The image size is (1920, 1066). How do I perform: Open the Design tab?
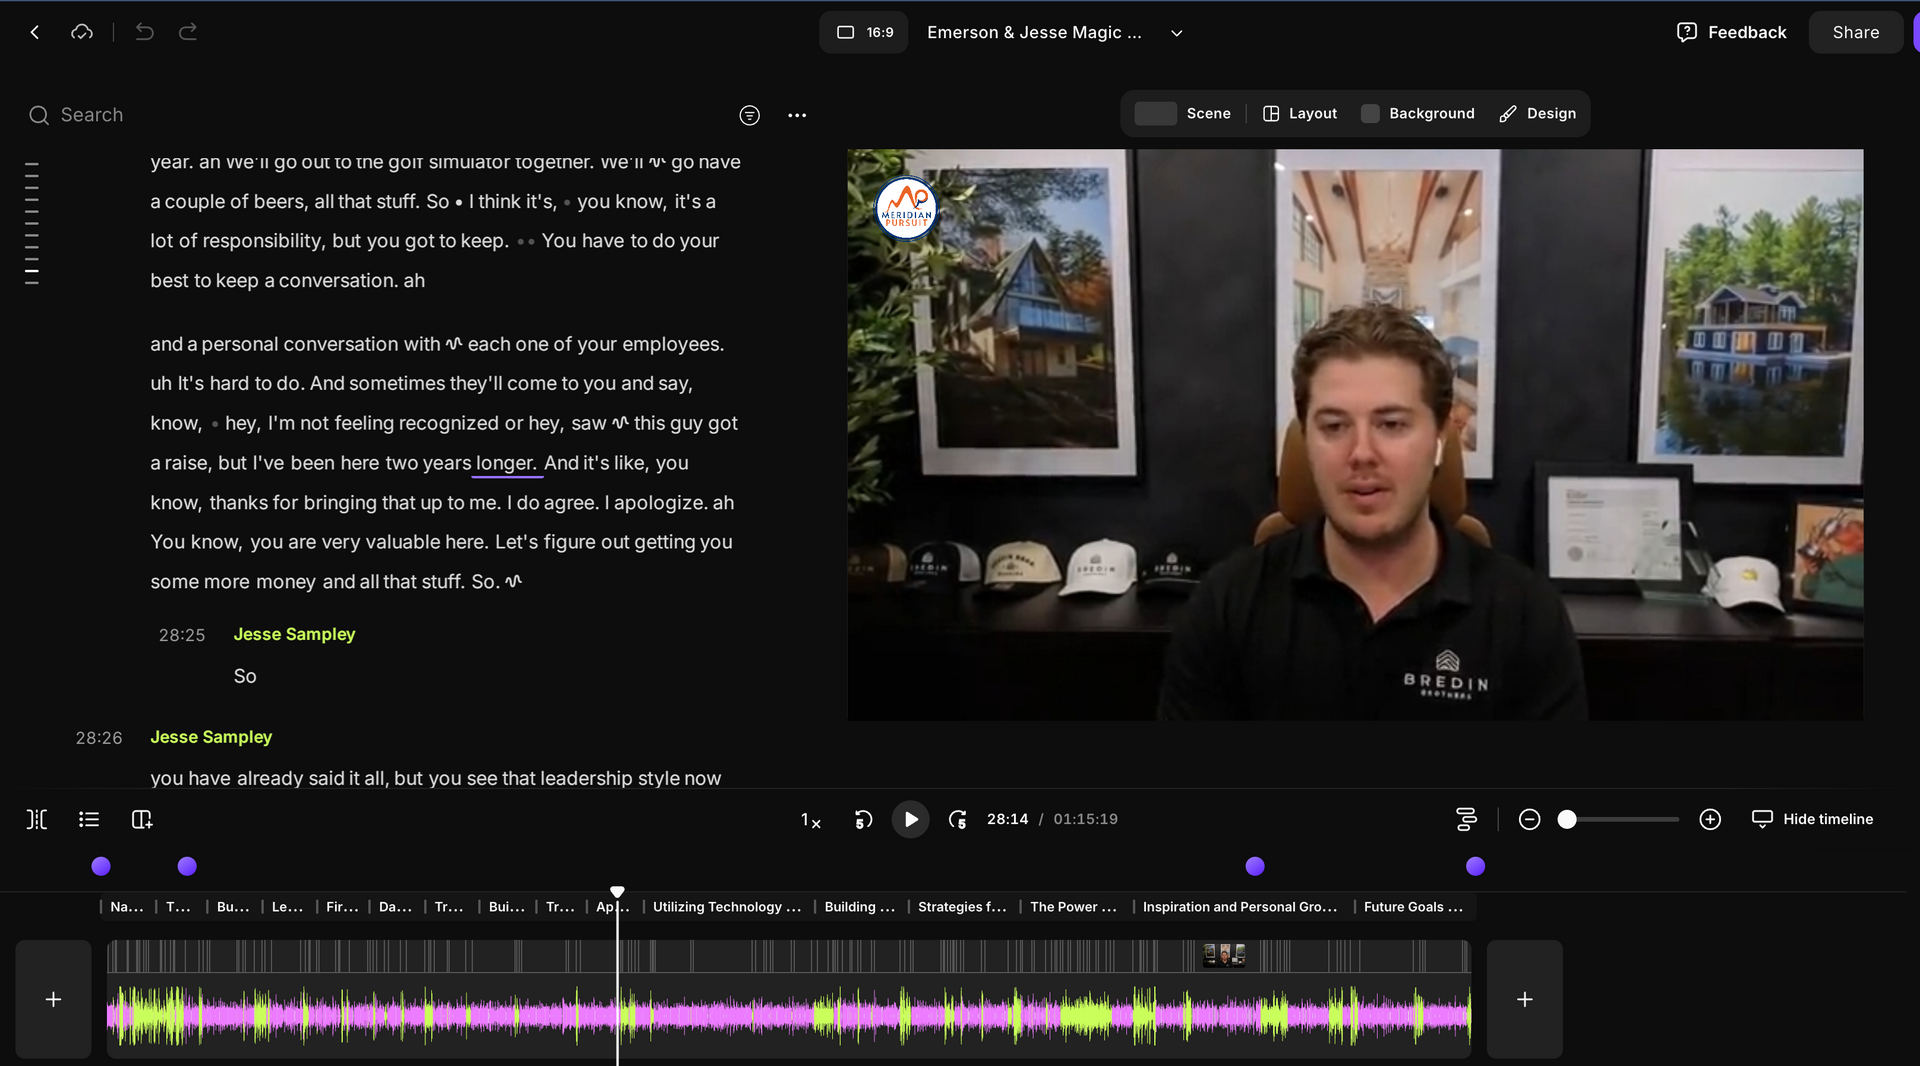pos(1538,114)
